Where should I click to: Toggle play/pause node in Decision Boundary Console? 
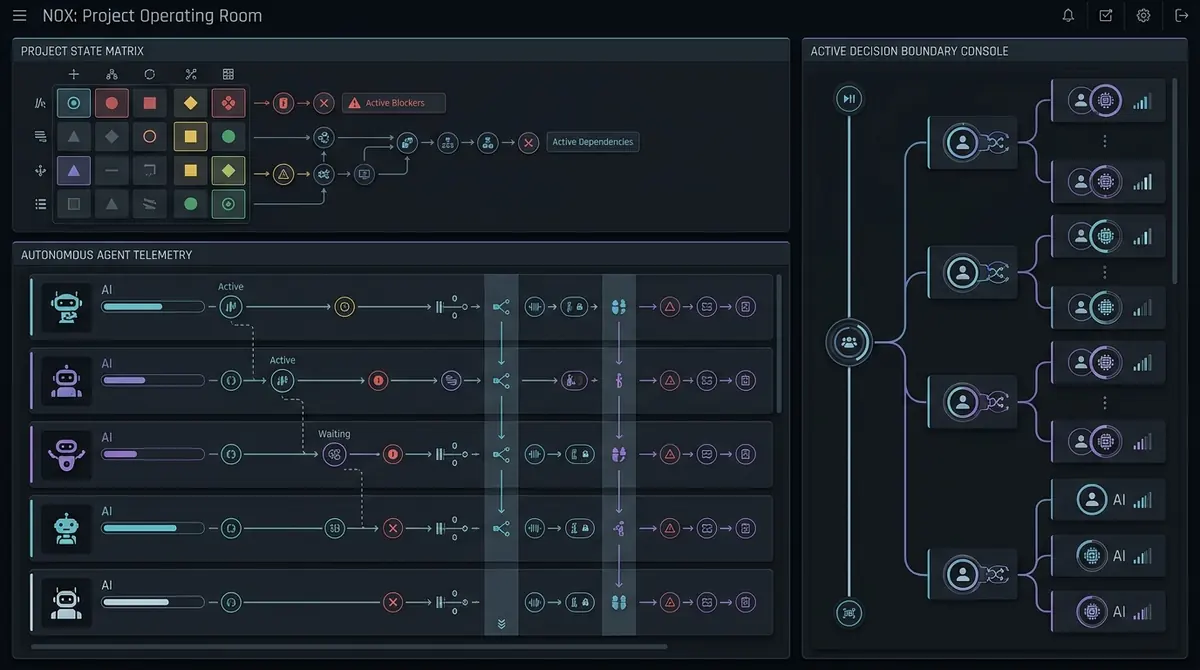(849, 98)
